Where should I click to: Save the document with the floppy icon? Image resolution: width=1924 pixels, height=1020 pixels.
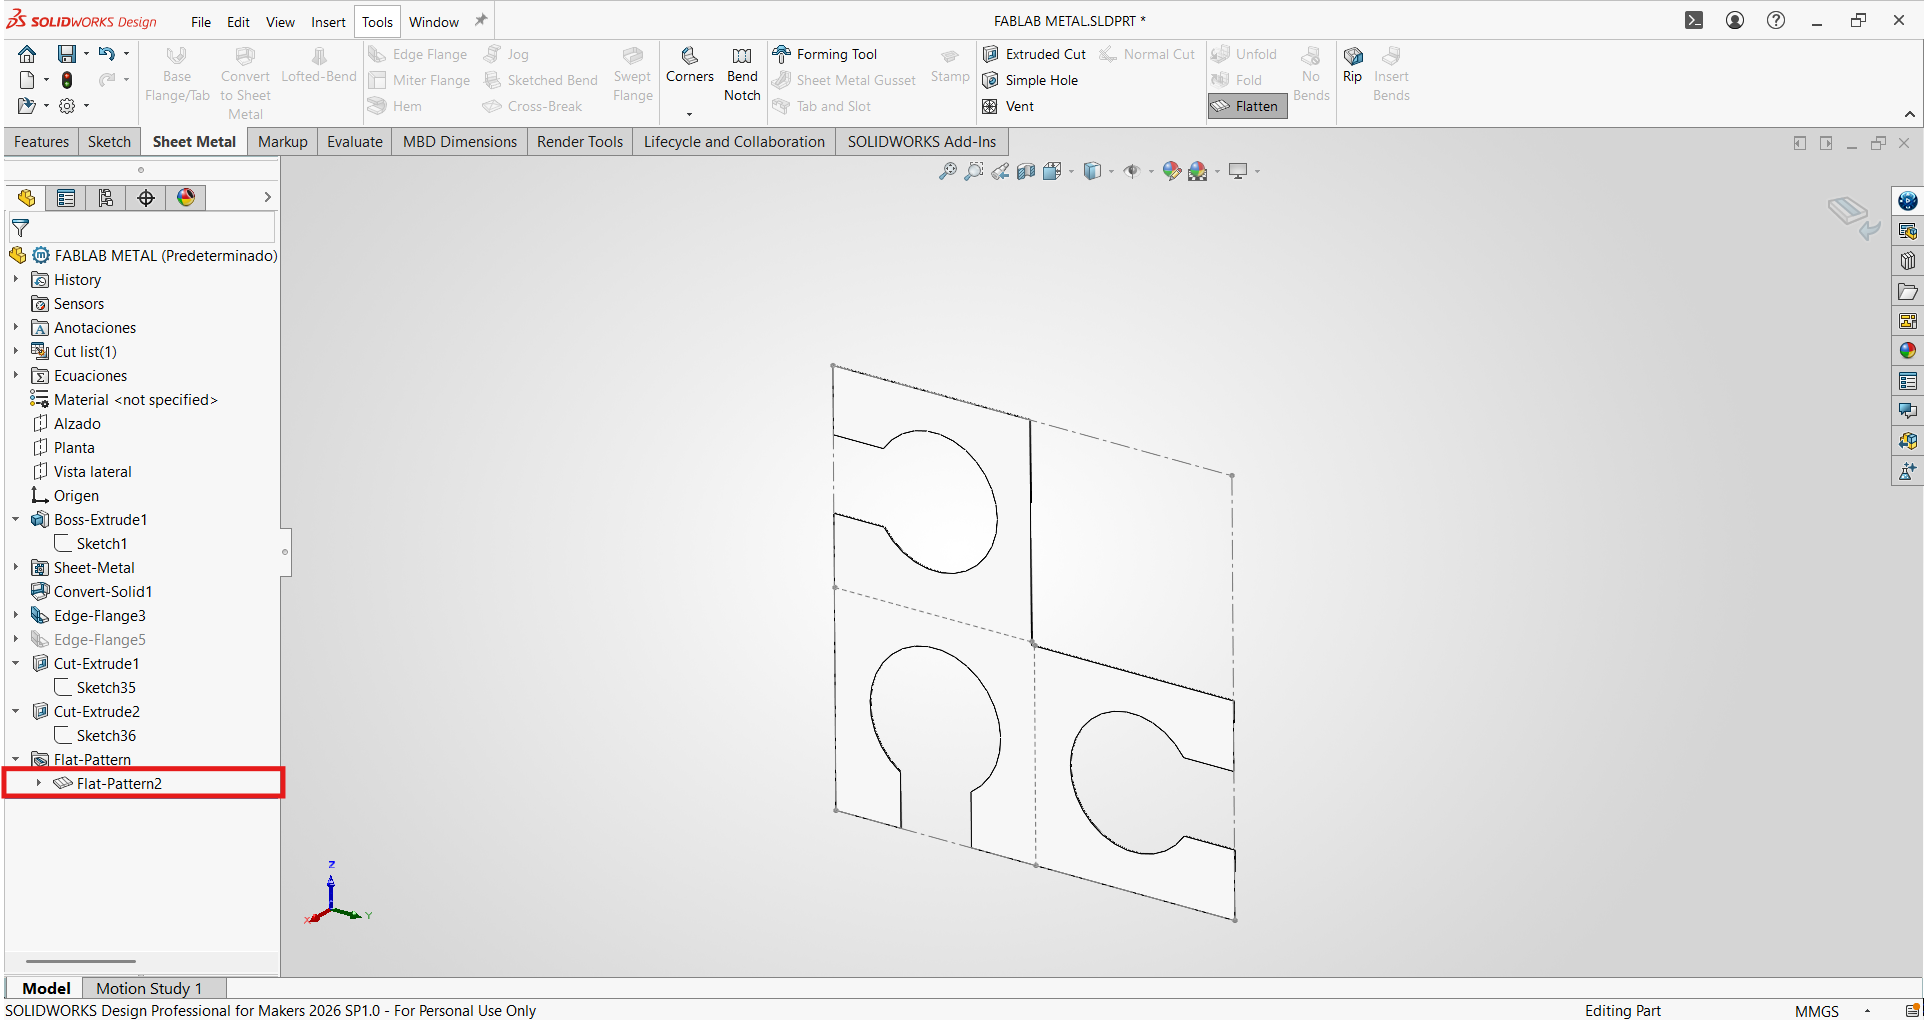66,54
